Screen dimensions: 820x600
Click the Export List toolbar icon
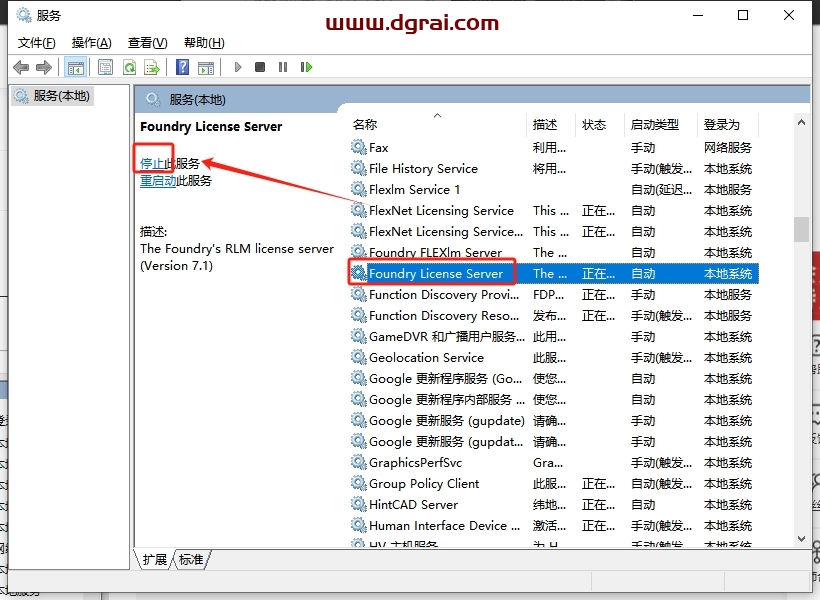pos(152,67)
